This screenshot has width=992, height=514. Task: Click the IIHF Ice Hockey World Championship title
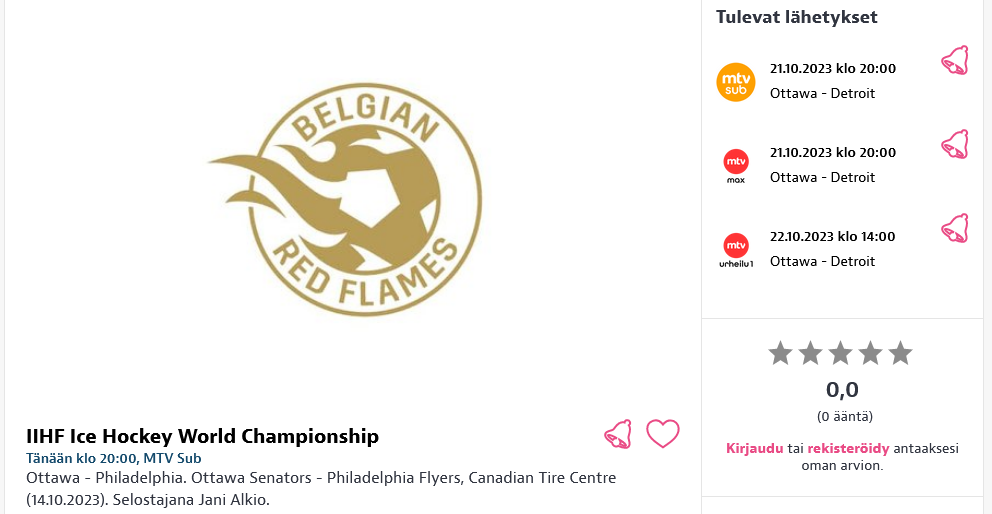coord(202,436)
